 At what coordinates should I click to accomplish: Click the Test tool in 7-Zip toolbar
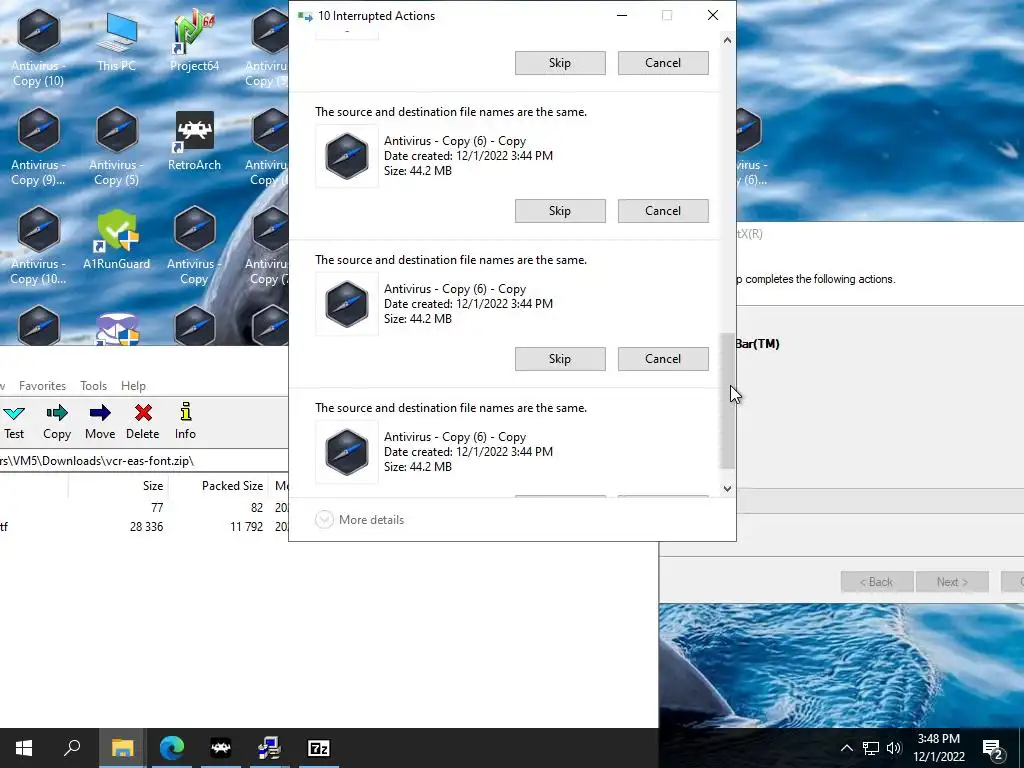[14, 421]
